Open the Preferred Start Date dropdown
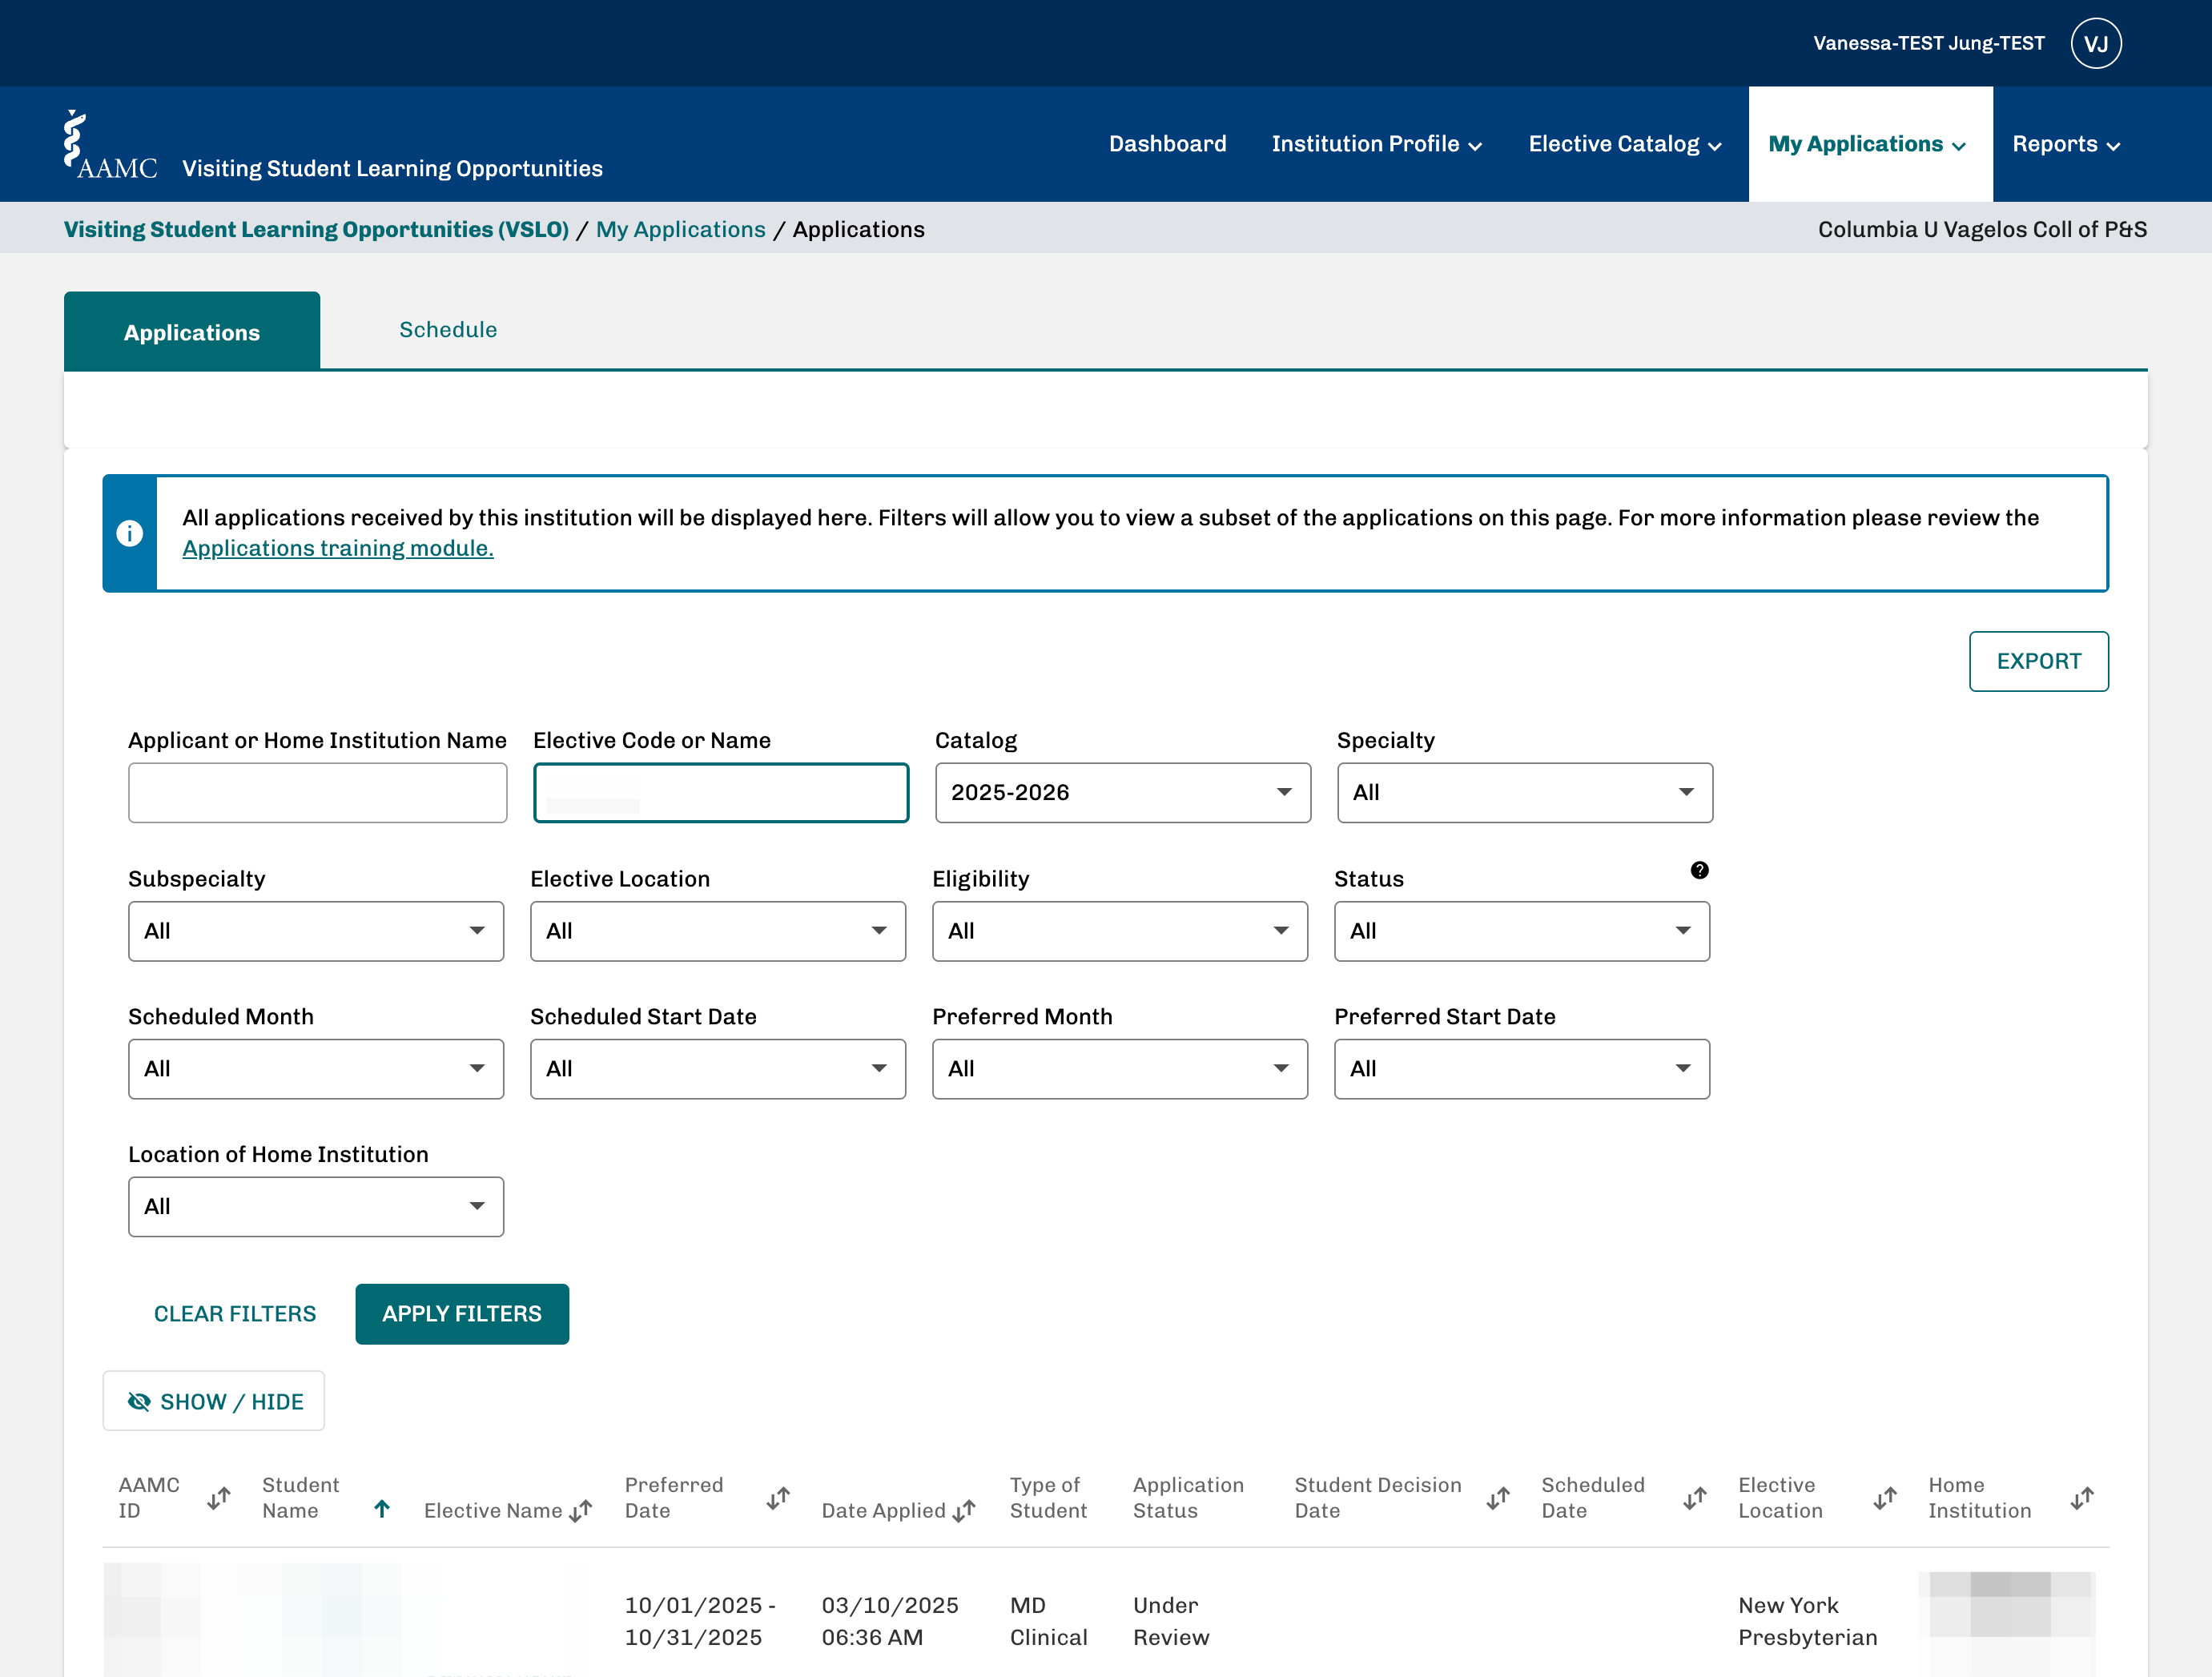The image size is (2212, 1677). pyautogui.click(x=1522, y=1069)
